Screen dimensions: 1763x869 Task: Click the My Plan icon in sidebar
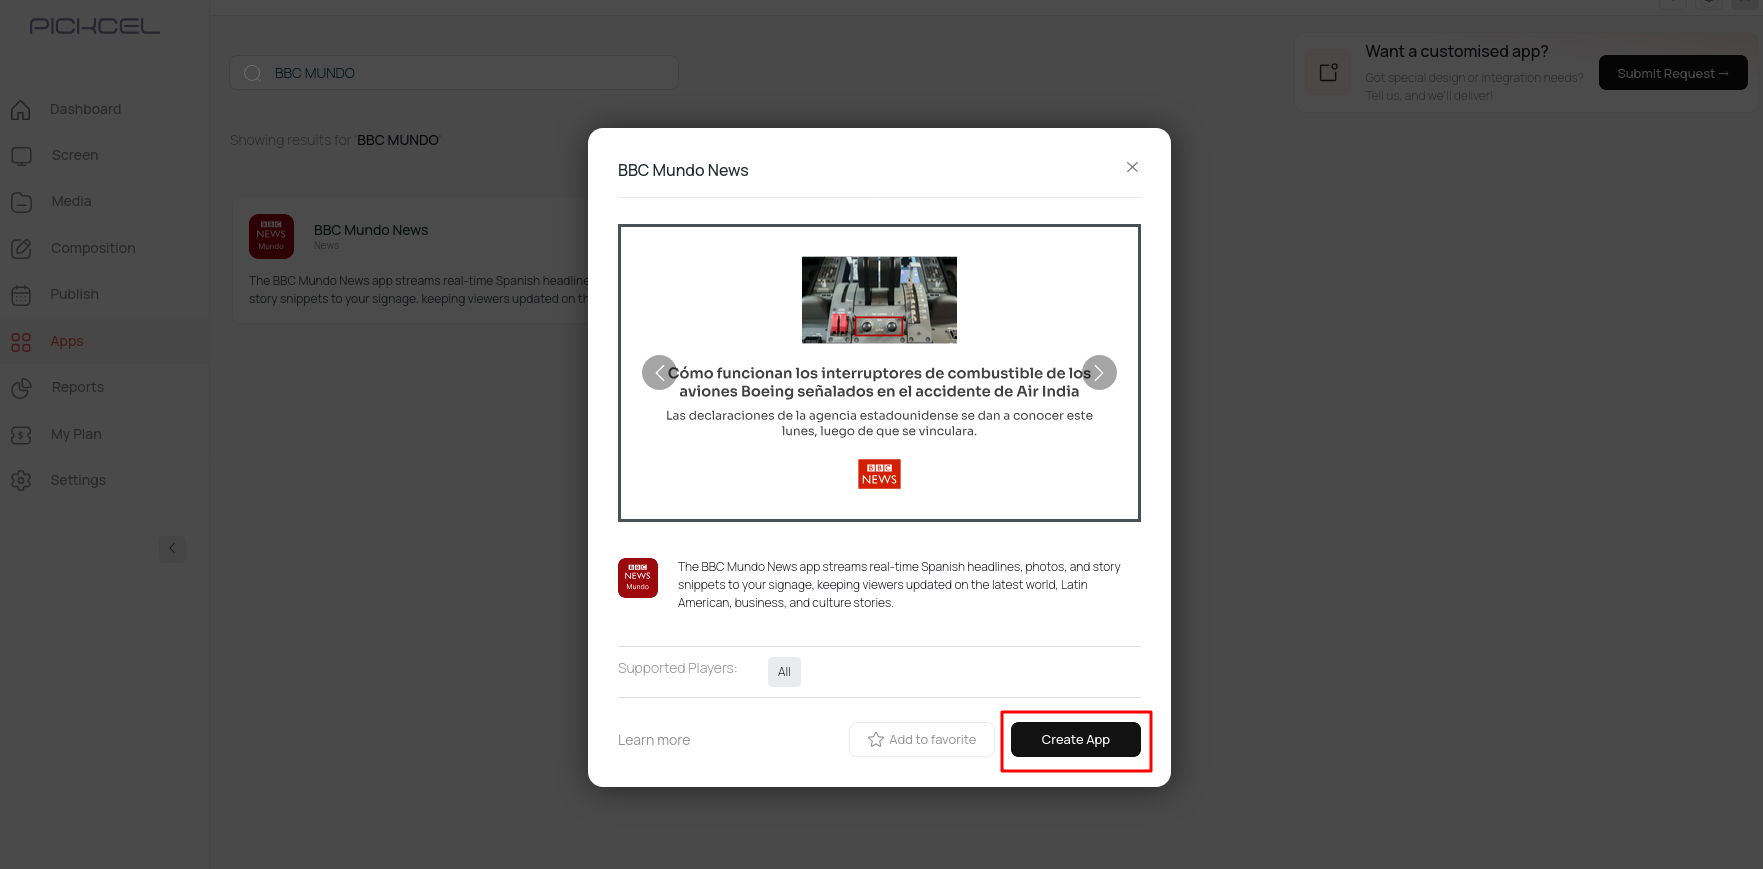[21, 435]
